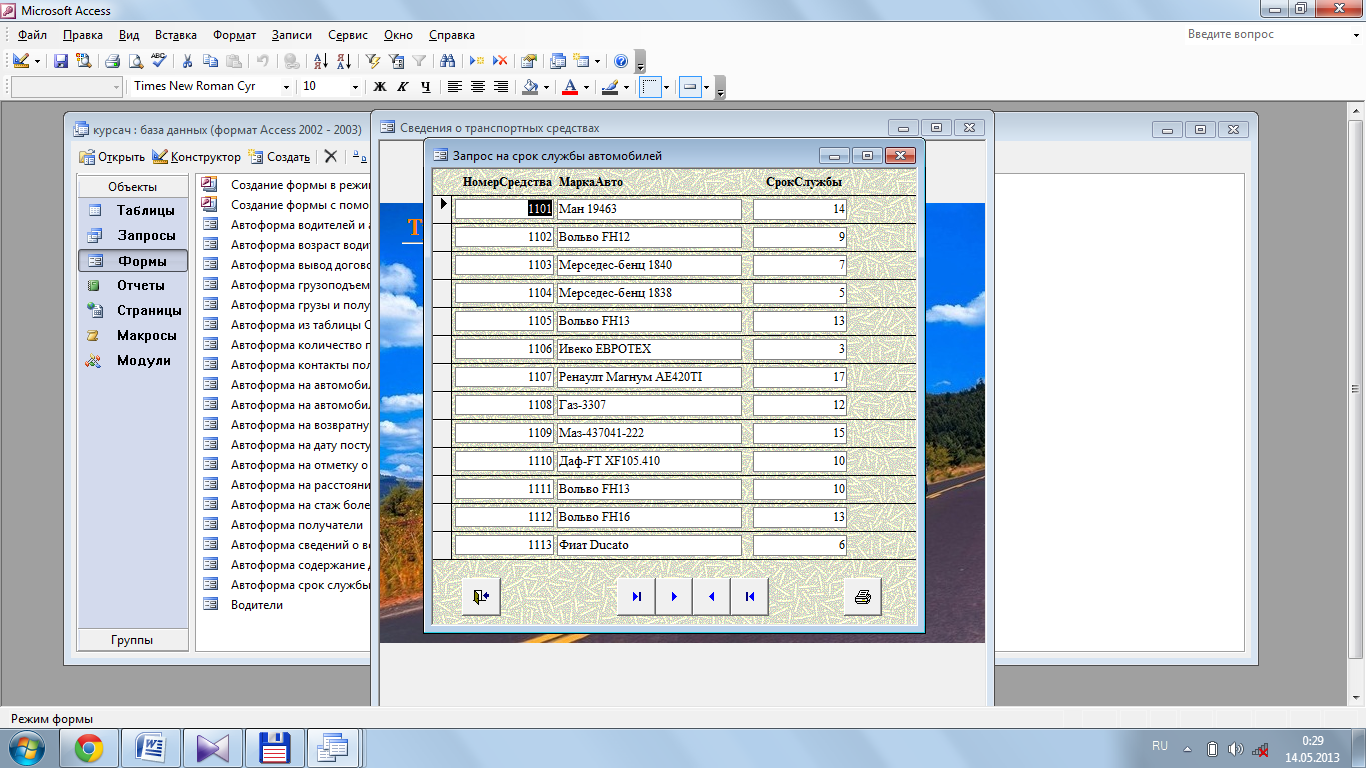This screenshot has height=768, width=1366.
Task: Click the Print icon in the main toolbar
Action: 113,61
